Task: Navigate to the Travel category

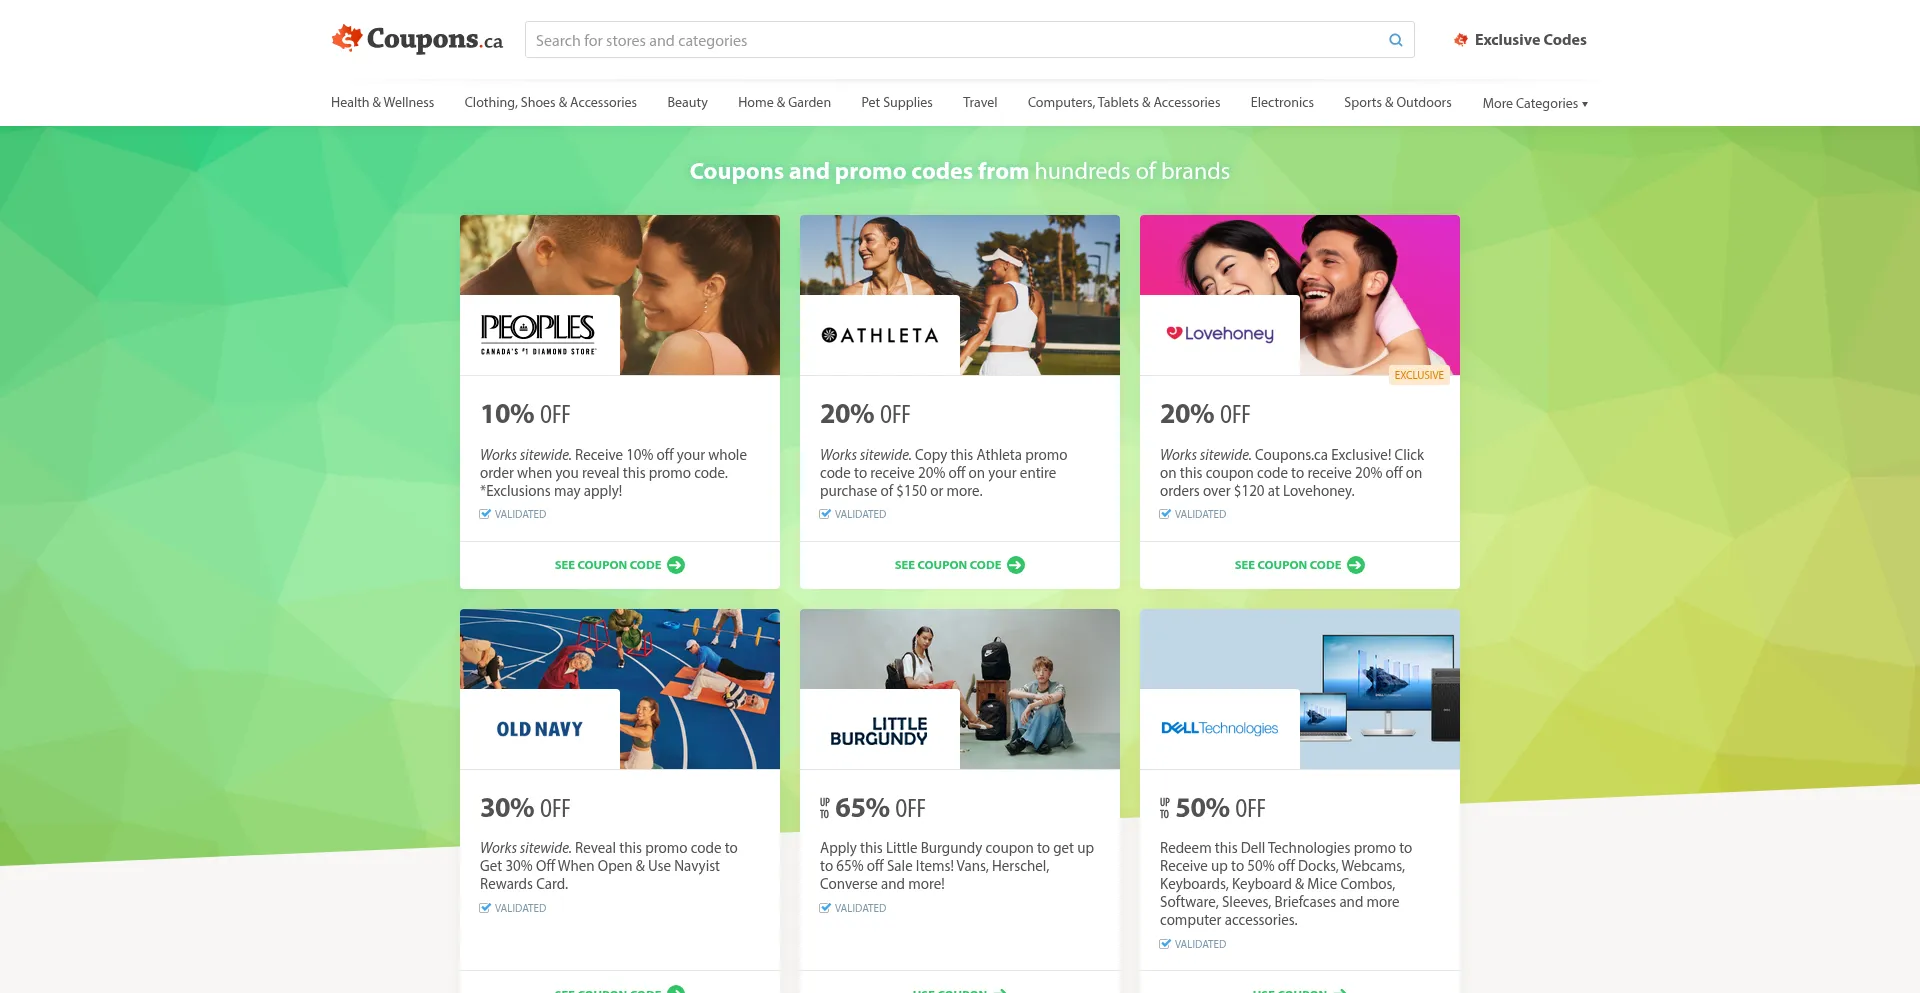Action: (x=979, y=102)
